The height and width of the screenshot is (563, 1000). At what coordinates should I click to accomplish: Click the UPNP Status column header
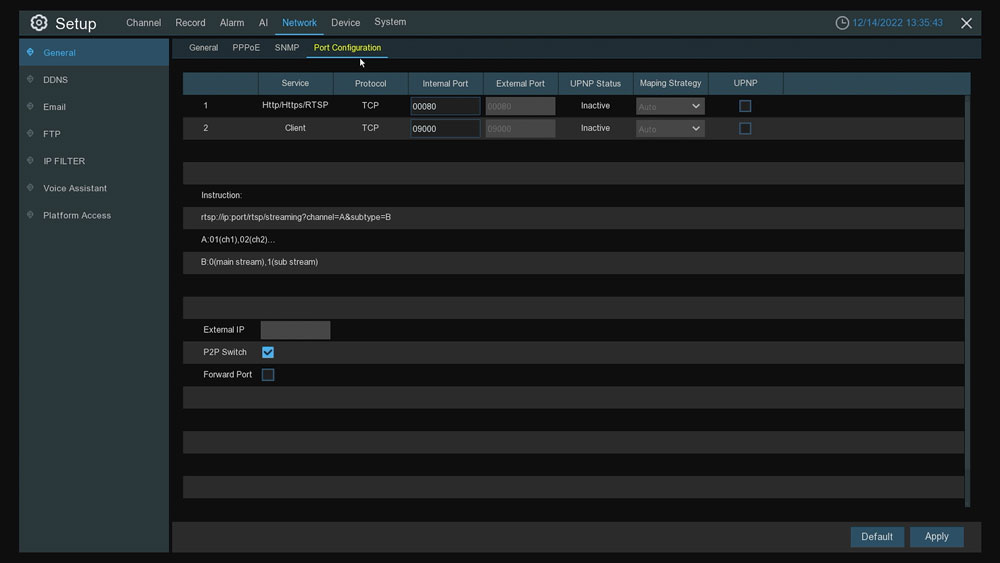pyautogui.click(x=595, y=84)
